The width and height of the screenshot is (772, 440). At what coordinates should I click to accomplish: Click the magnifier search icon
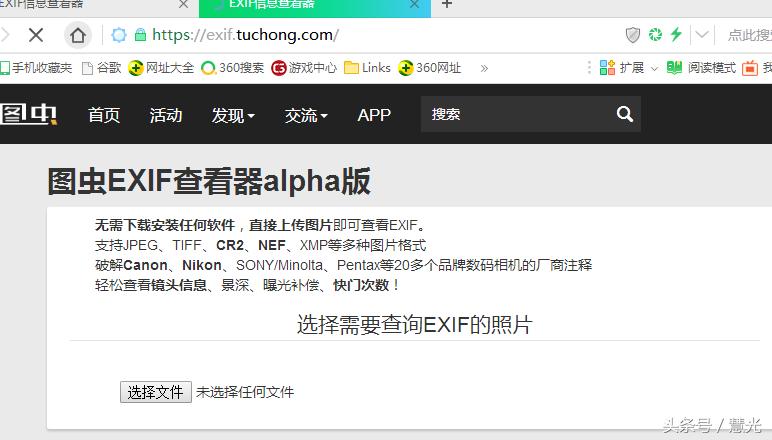pos(625,114)
